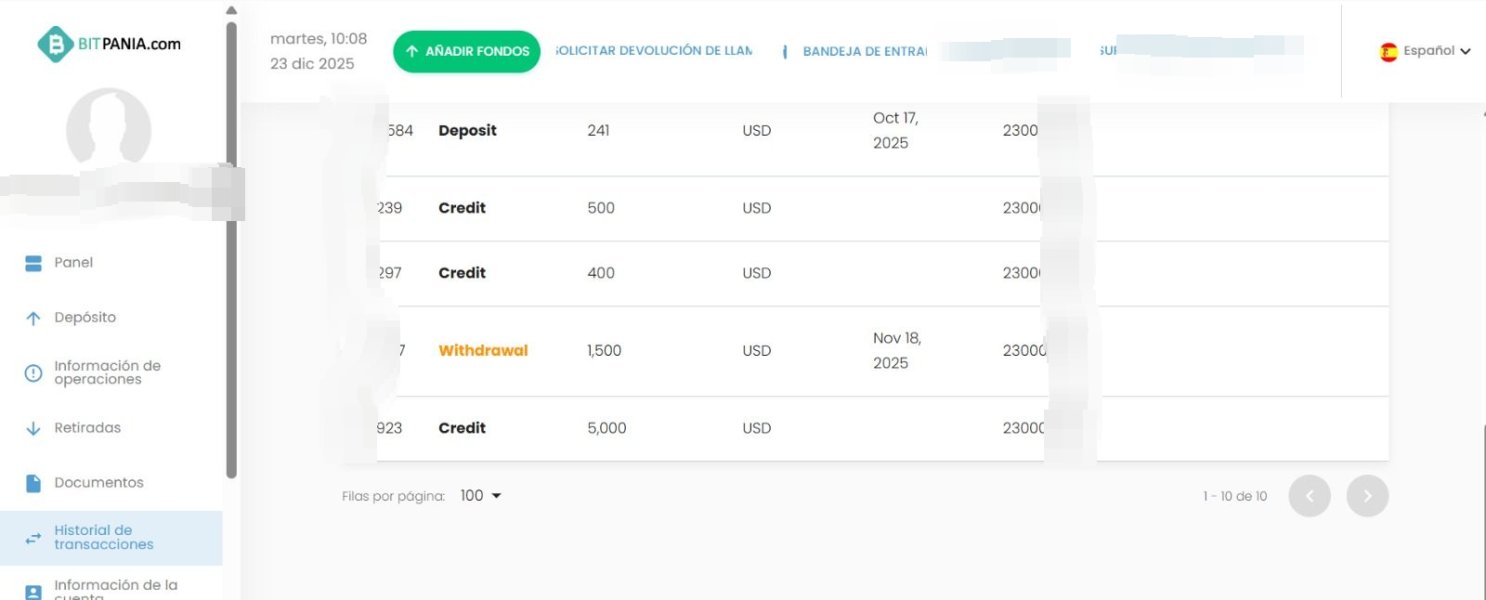Screen dimensions: 1486x600
Task: Click the sidebar vertical scrollbar
Action: tap(232, 250)
